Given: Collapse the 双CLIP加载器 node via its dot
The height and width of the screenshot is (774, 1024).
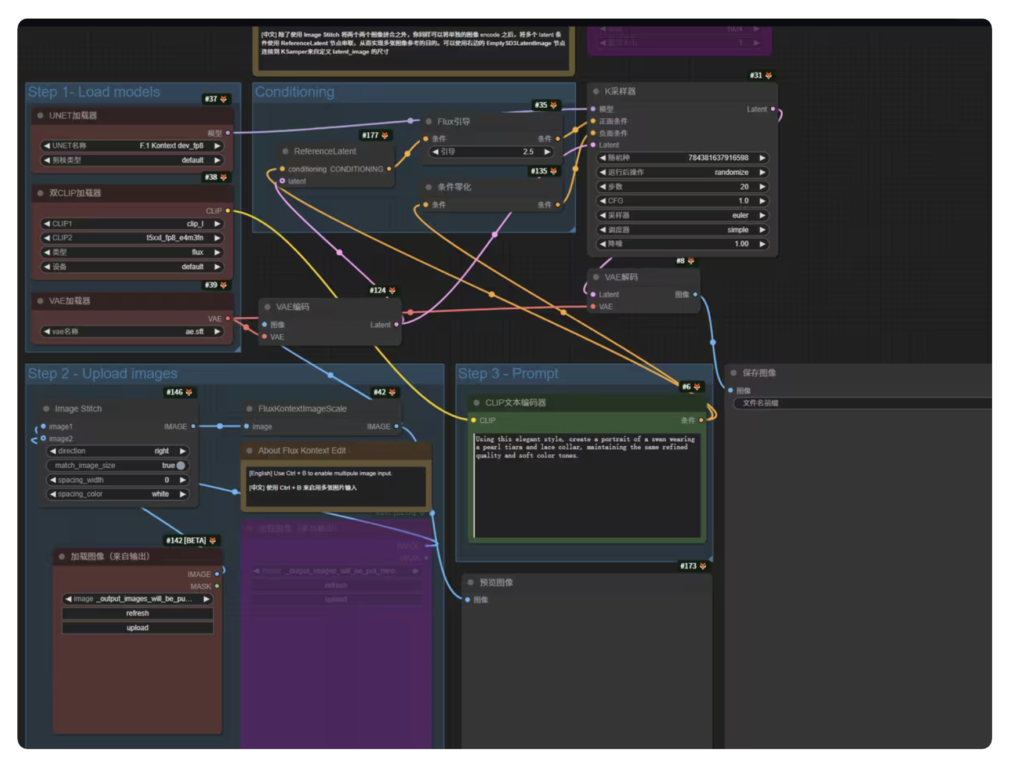Looking at the screenshot, I should pyautogui.click(x=40, y=193).
